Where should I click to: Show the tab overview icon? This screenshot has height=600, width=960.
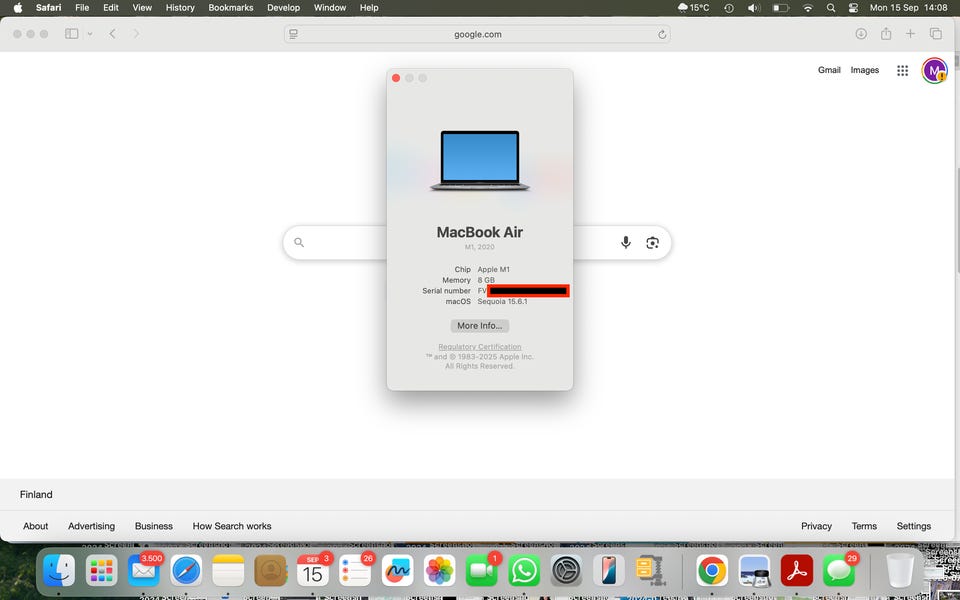pos(936,34)
